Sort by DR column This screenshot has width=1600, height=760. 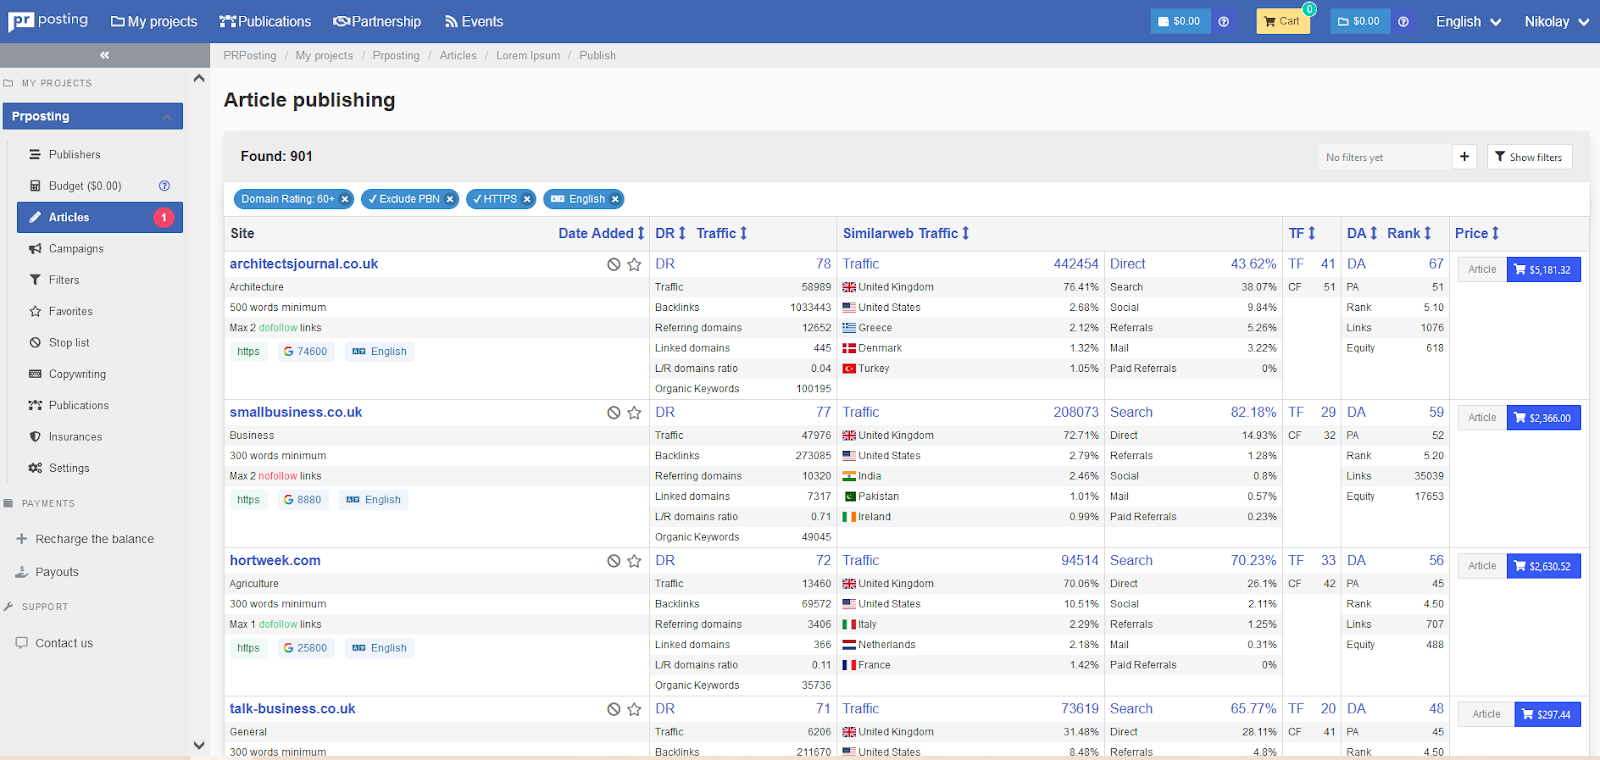tap(670, 233)
